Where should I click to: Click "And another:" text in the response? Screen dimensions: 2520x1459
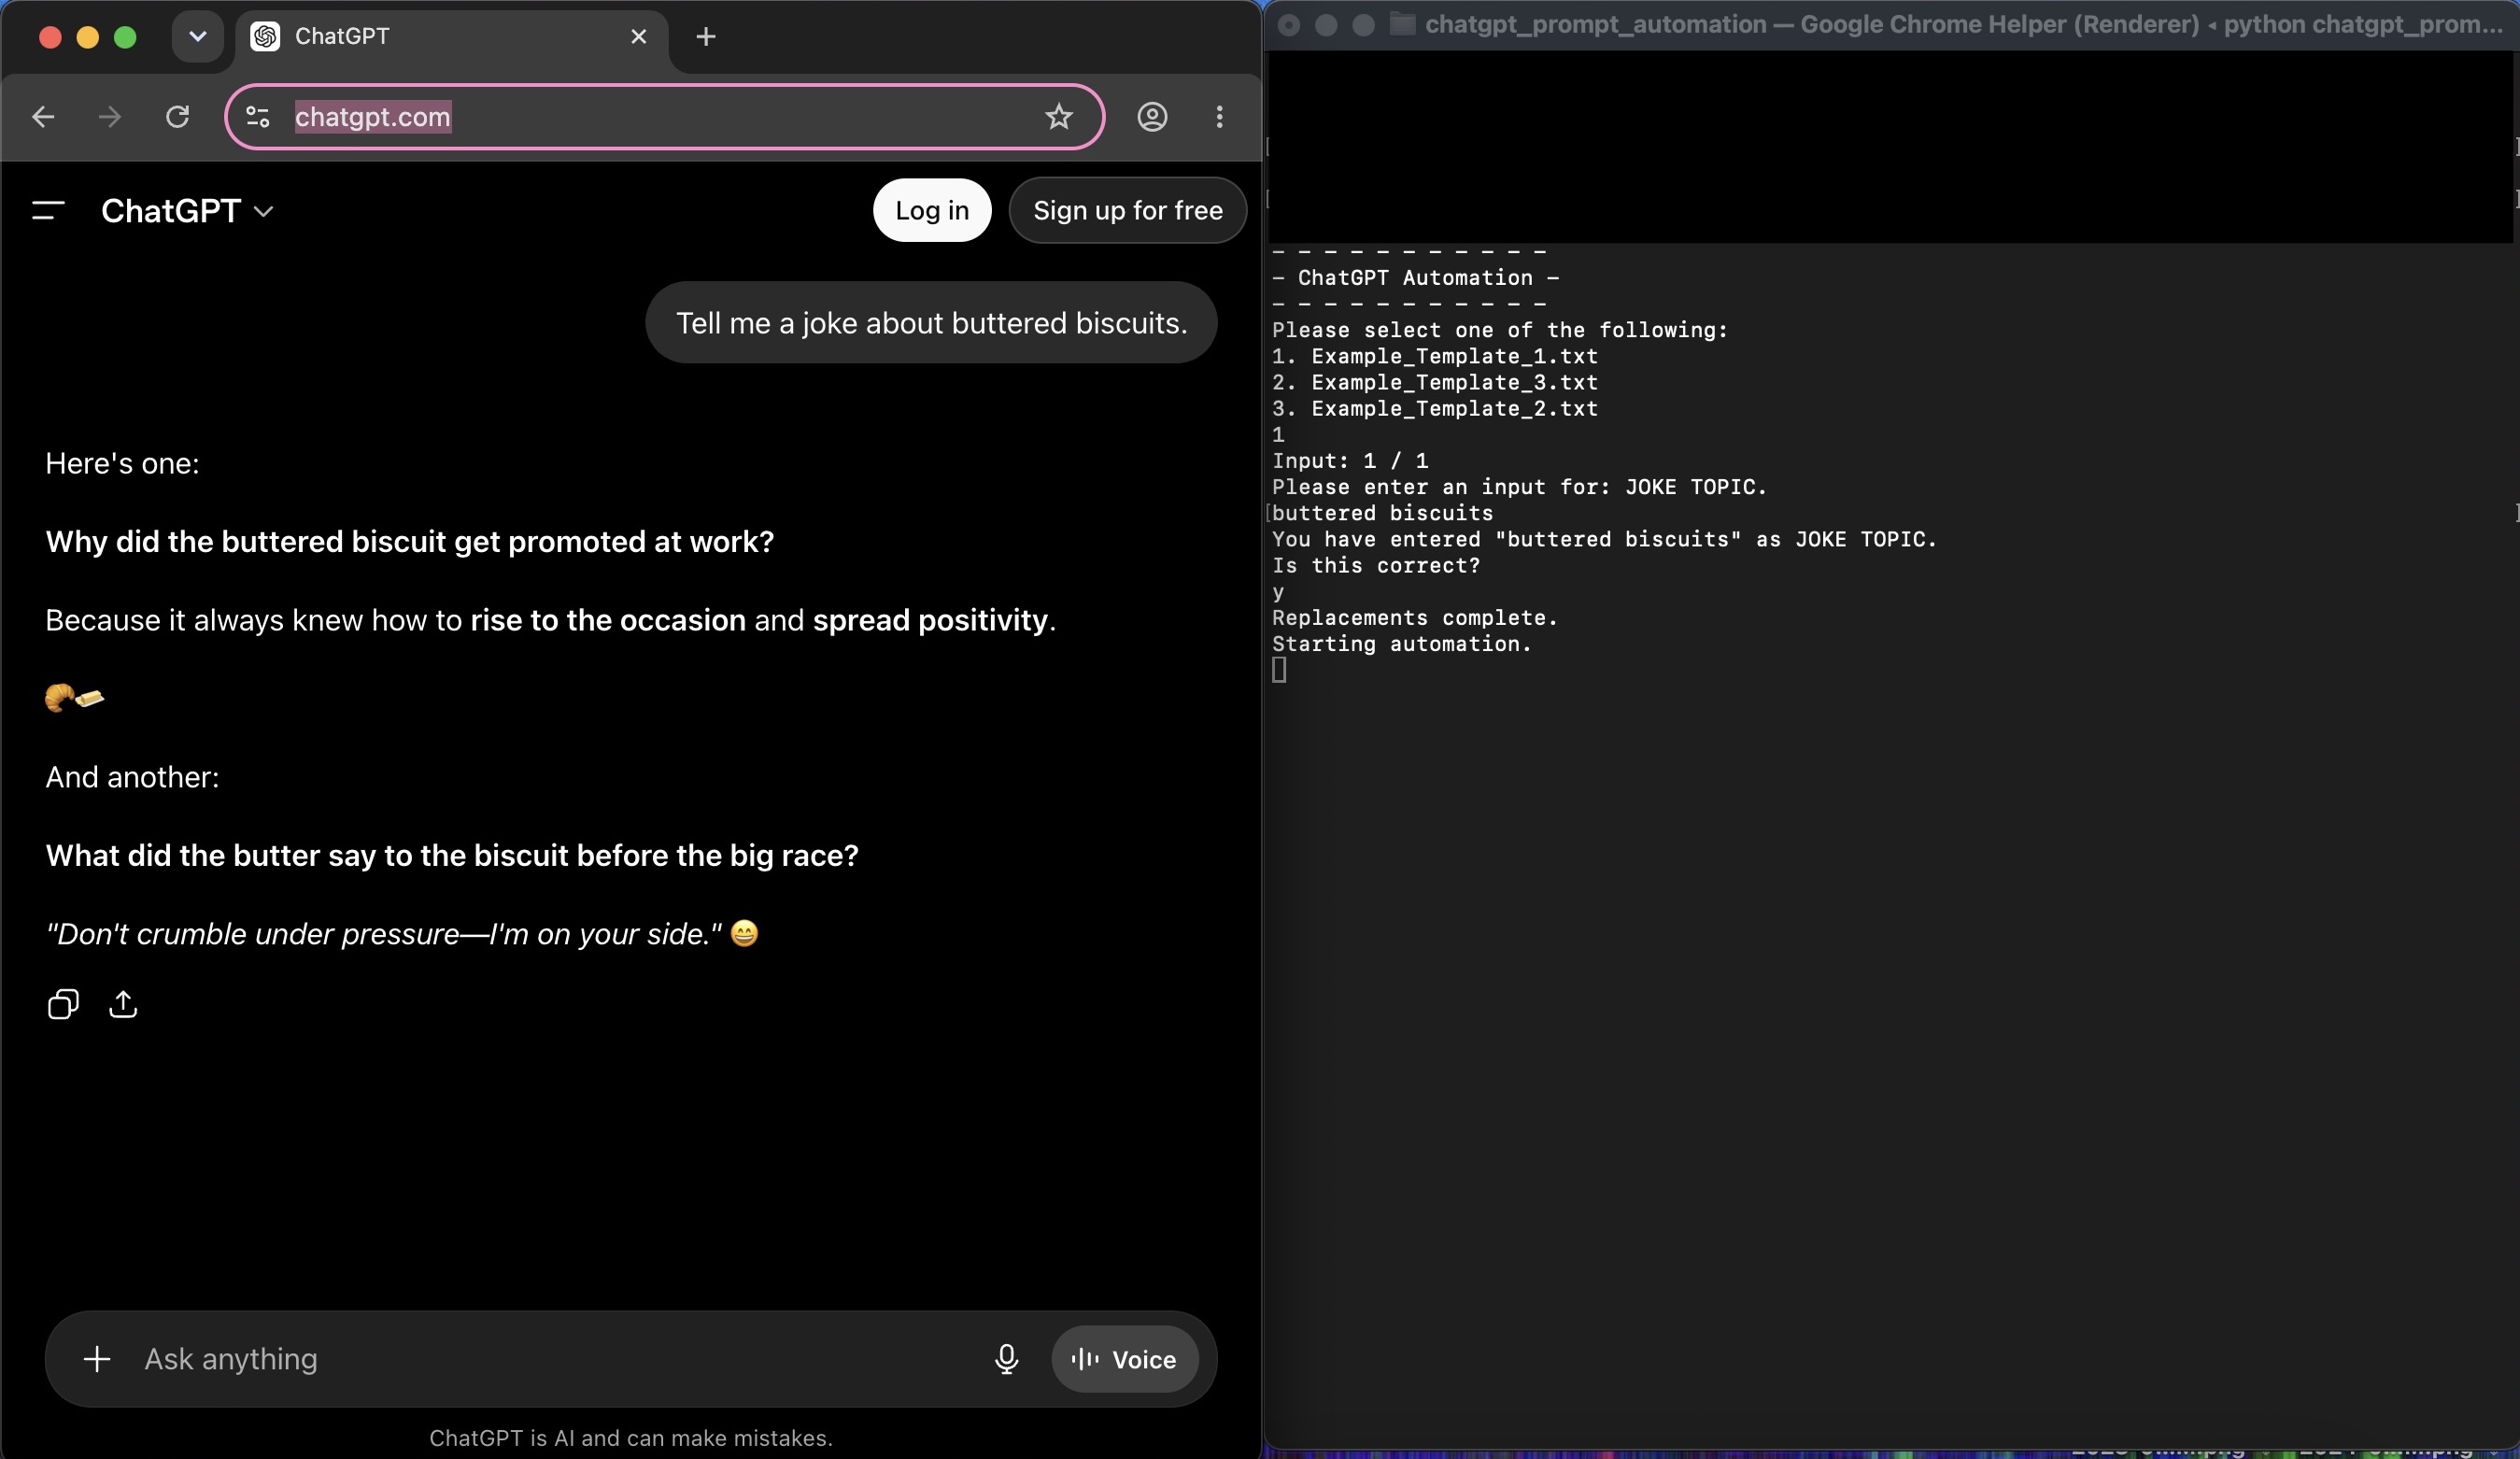(x=132, y=778)
